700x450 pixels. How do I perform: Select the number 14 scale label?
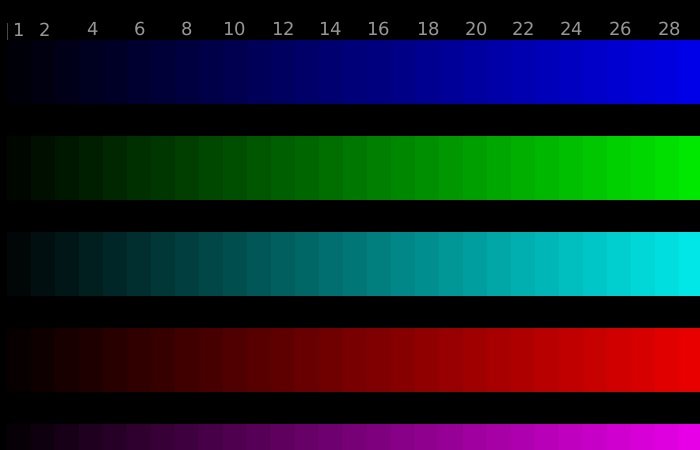coord(330,29)
